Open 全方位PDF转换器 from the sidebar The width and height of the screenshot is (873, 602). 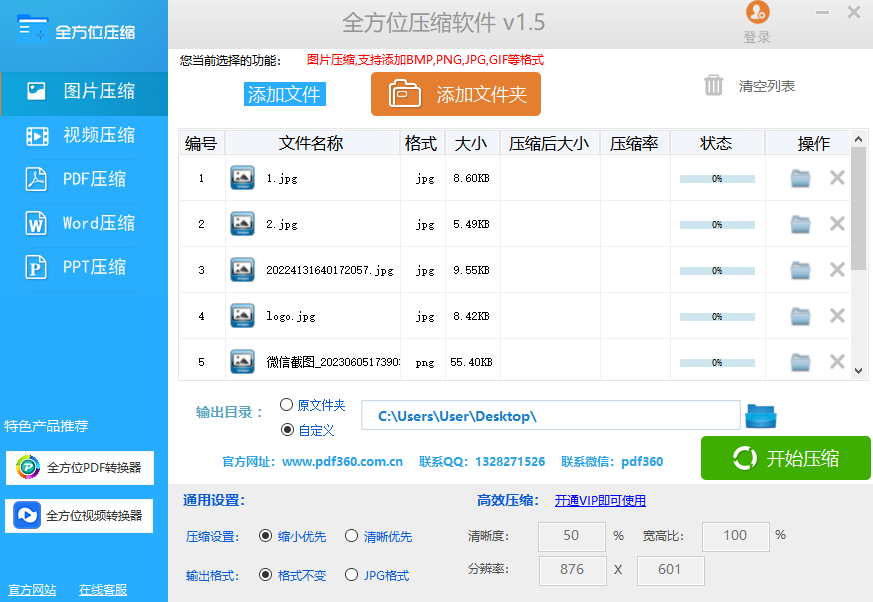point(78,469)
